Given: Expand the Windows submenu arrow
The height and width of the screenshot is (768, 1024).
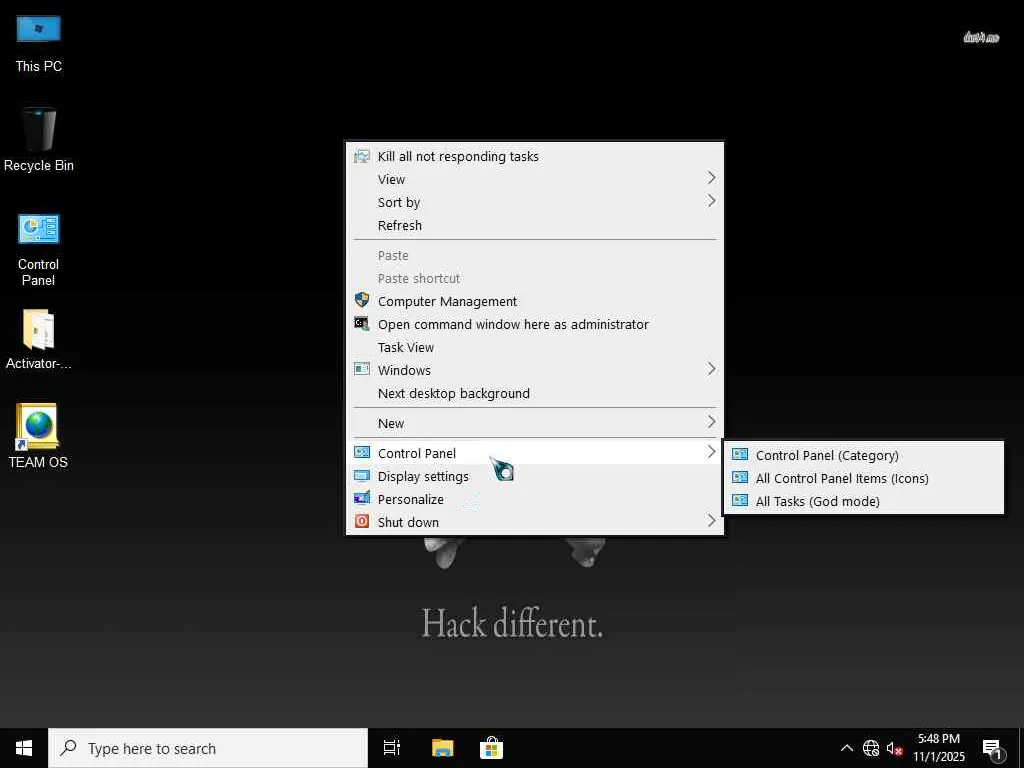Looking at the screenshot, I should tap(711, 369).
